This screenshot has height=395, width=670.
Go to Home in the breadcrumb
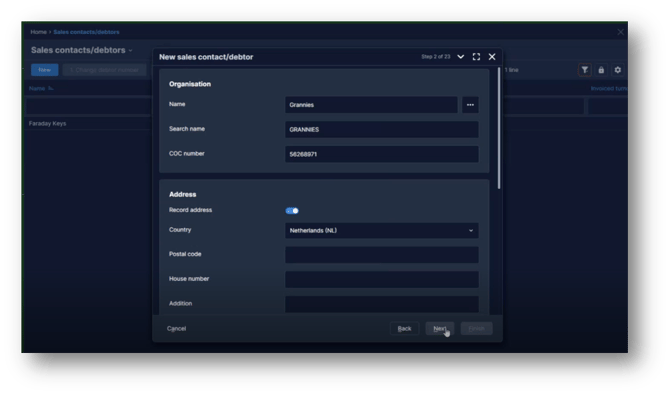[x=38, y=32]
